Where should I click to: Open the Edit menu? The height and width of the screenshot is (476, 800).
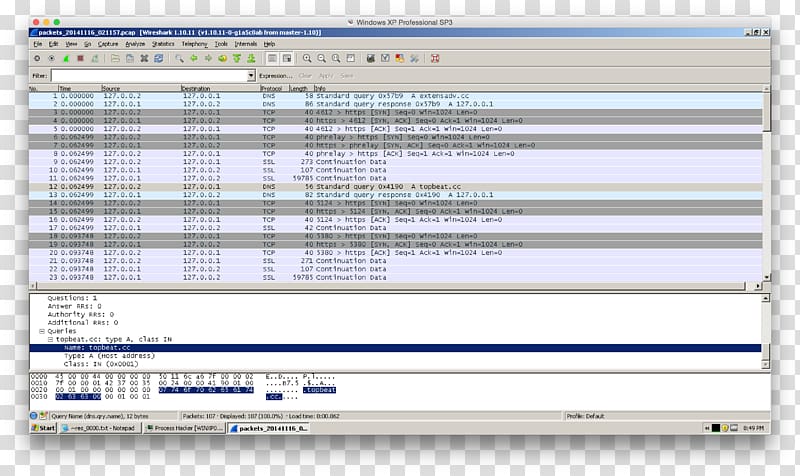click(x=54, y=44)
